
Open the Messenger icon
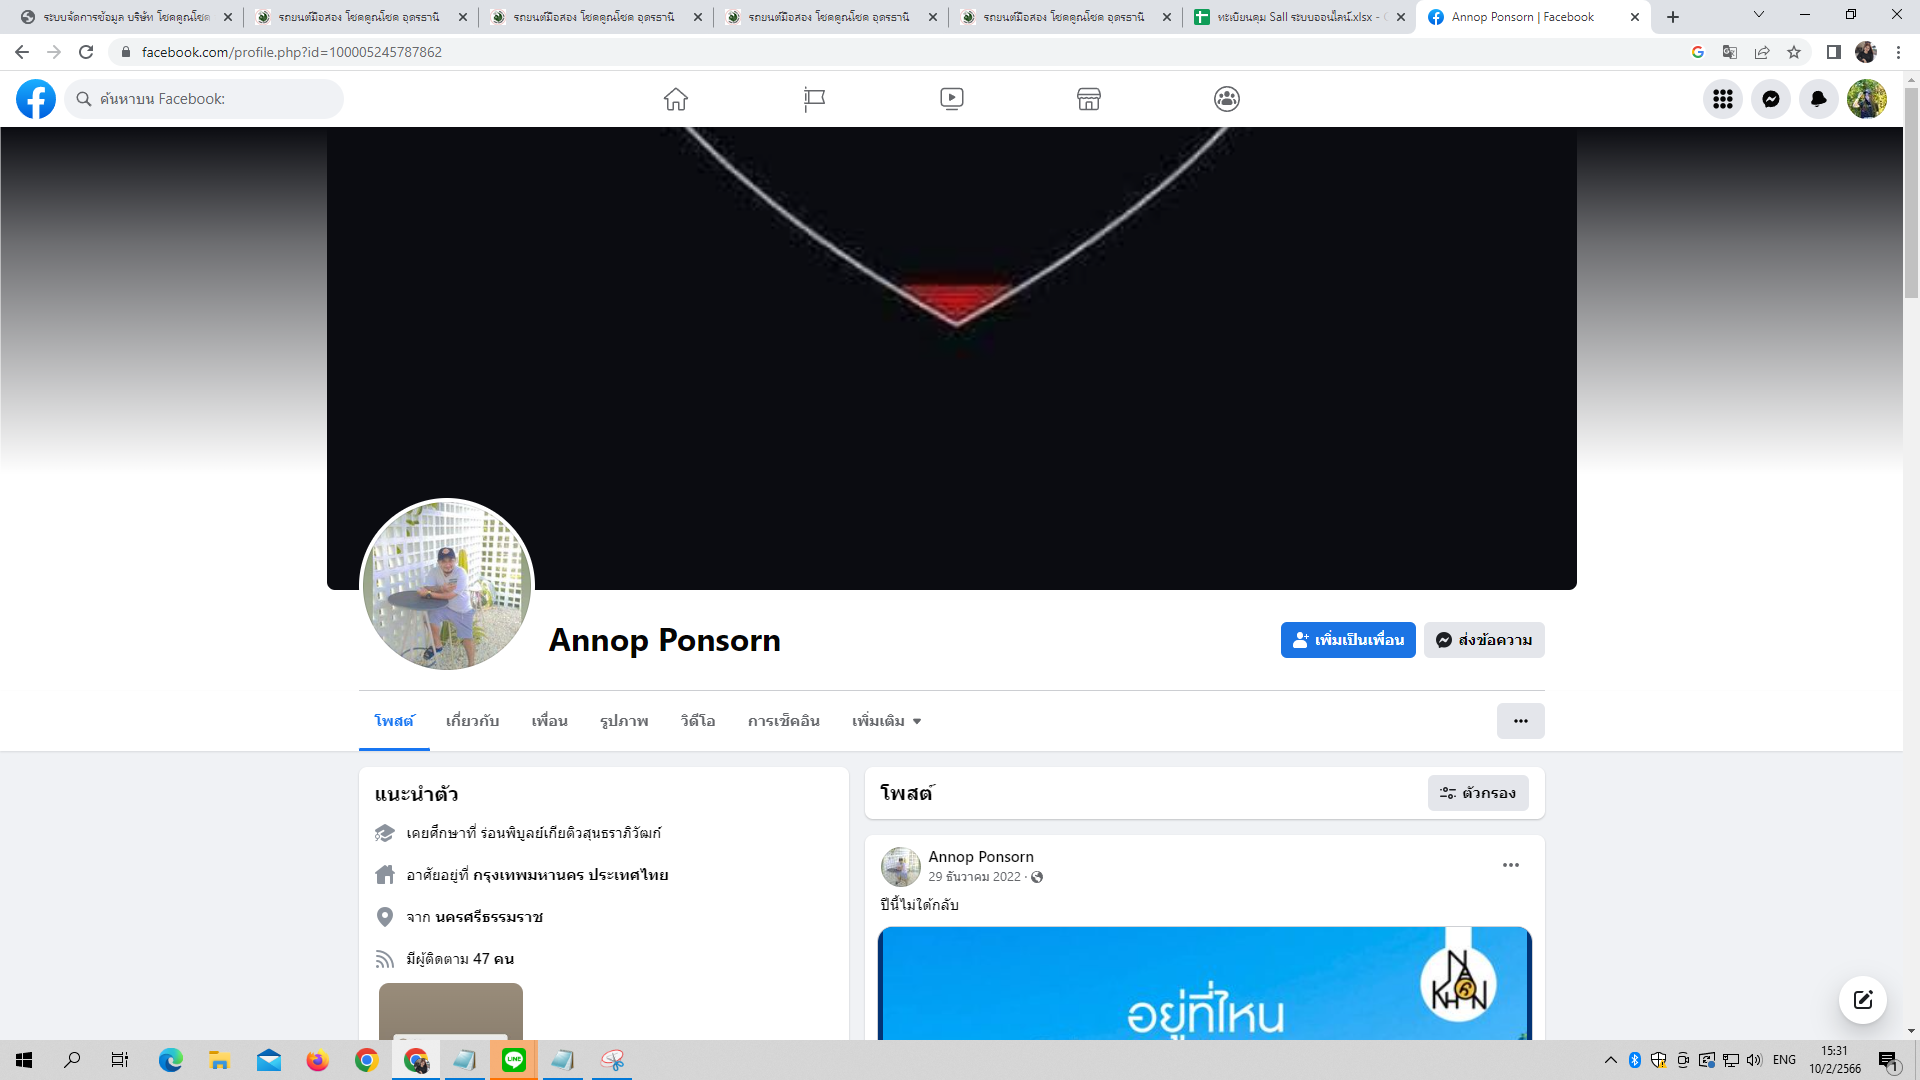tap(1771, 99)
